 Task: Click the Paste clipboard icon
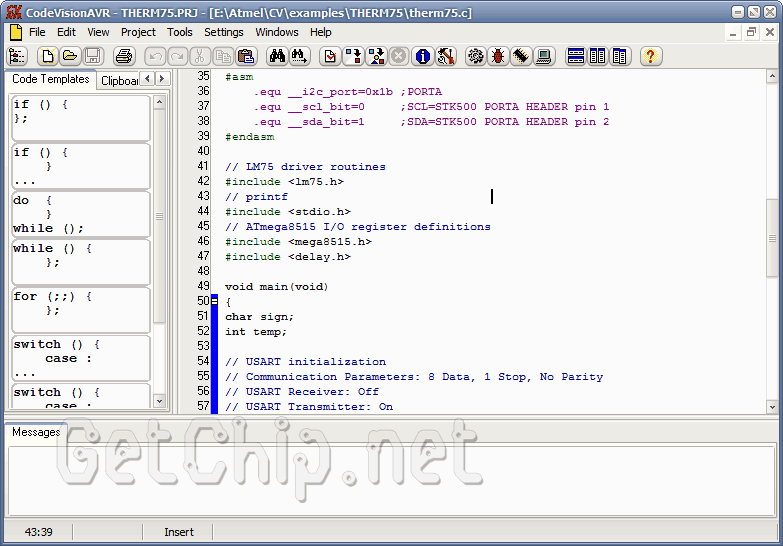click(x=246, y=56)
